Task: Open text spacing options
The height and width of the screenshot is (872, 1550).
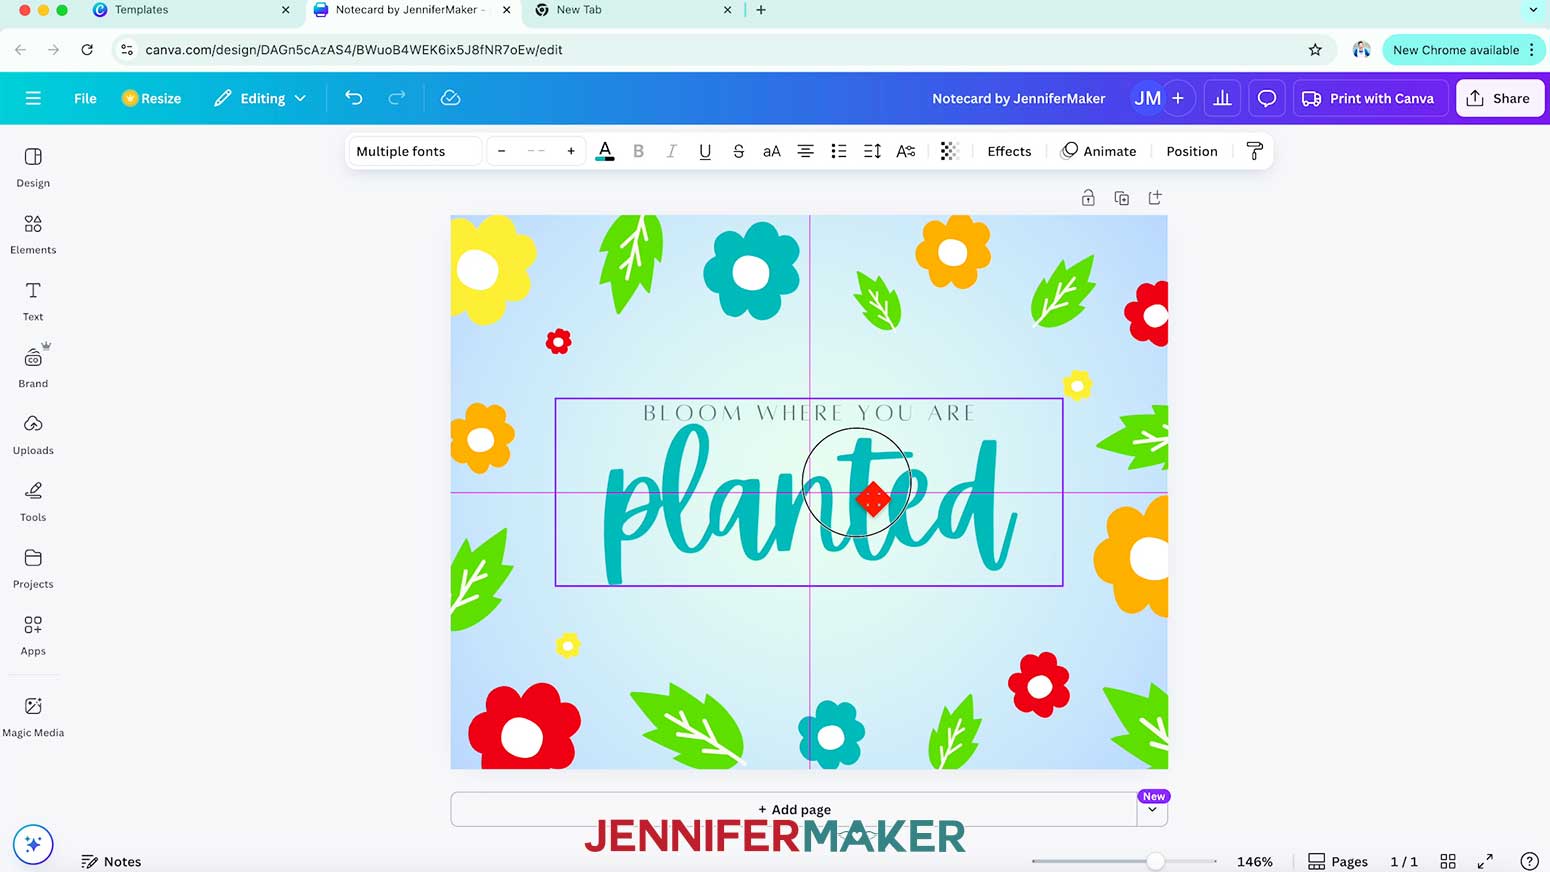Action: pyautogui.click(x=872, y=151)
